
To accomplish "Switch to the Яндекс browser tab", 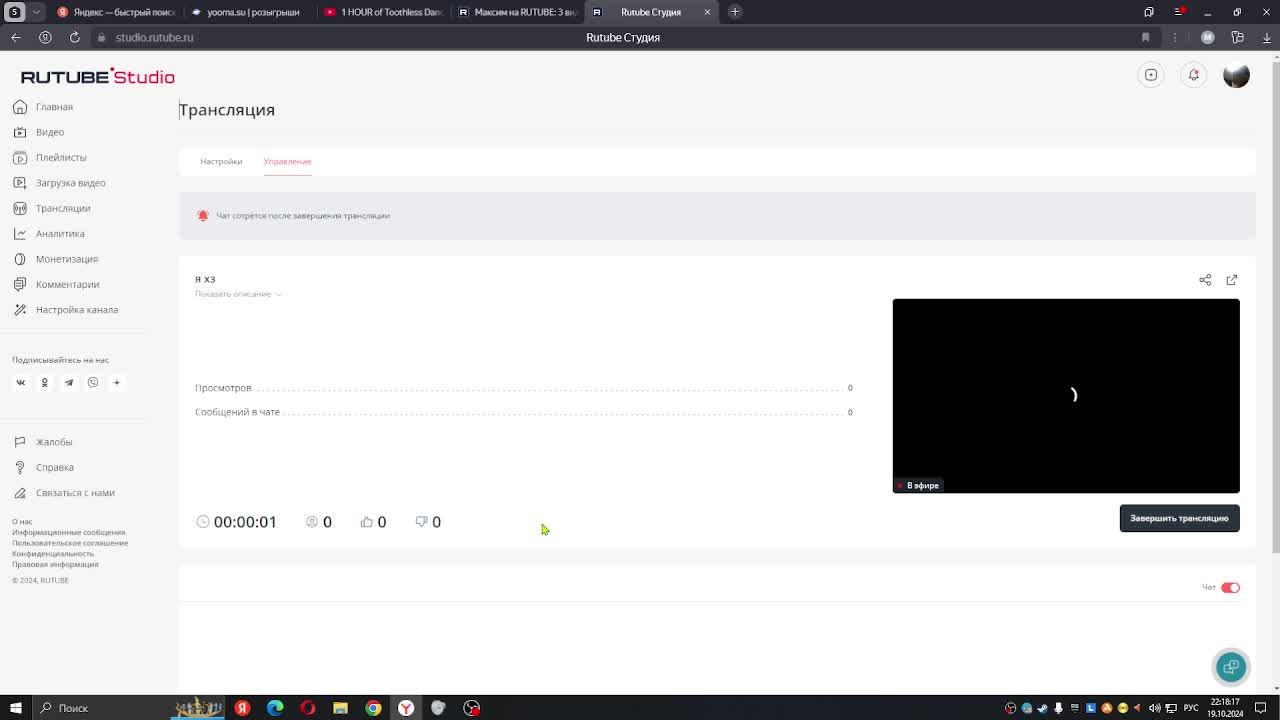I will click(x=116, y=12).
